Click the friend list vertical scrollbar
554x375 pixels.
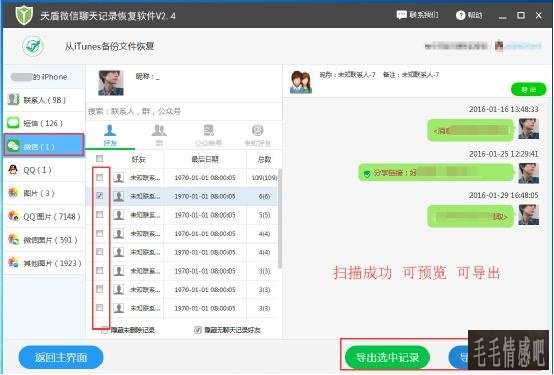(x=280, y=219)
